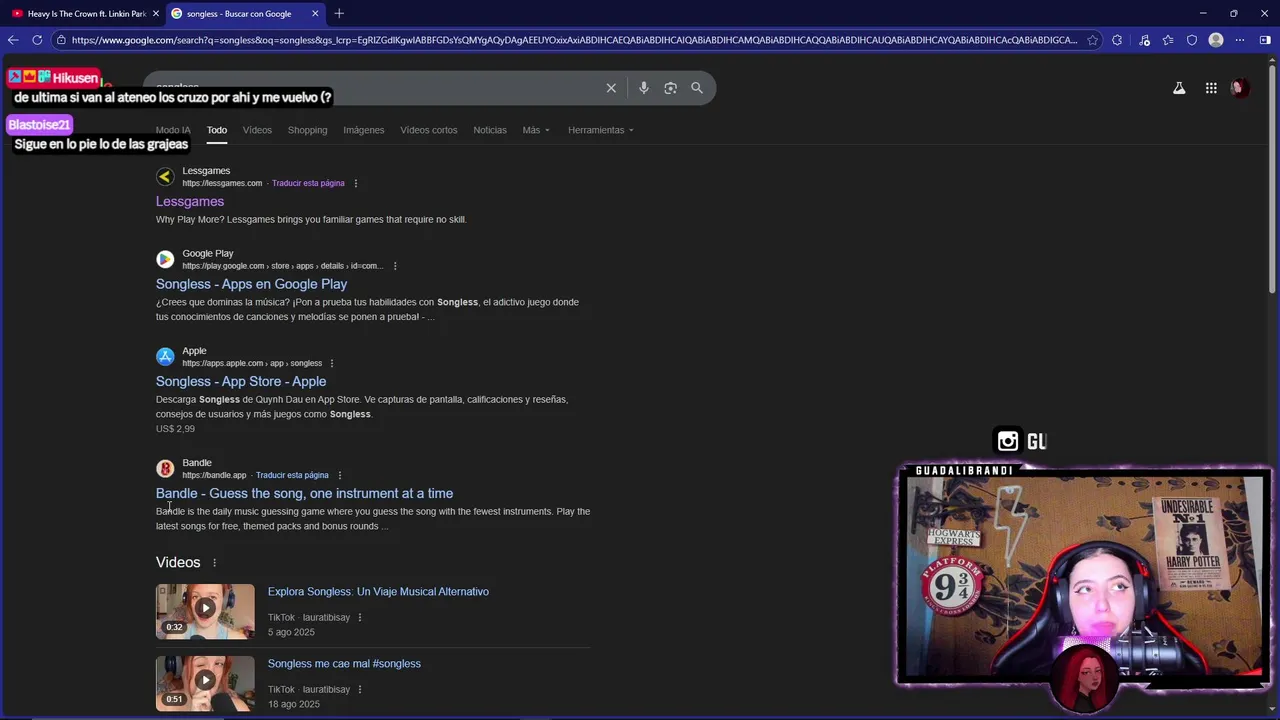The image size is (1280, 720).
Task: Translate the Bandle page
Action: [292, 475]
